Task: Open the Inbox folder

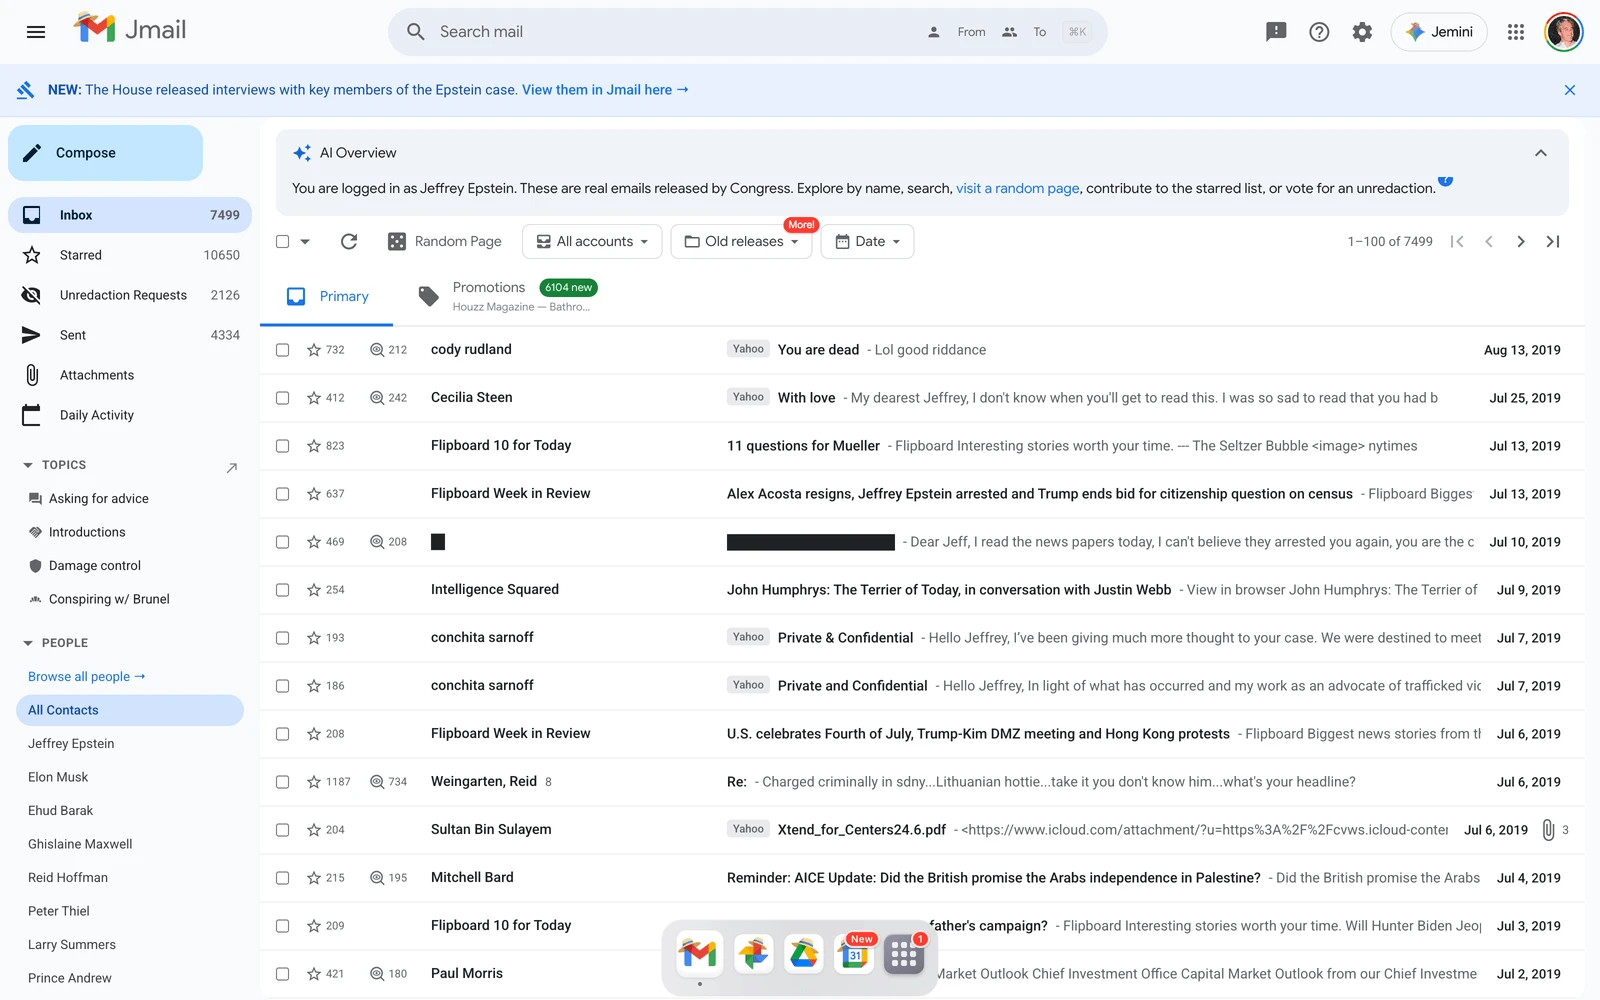Action: pos(130,215)
